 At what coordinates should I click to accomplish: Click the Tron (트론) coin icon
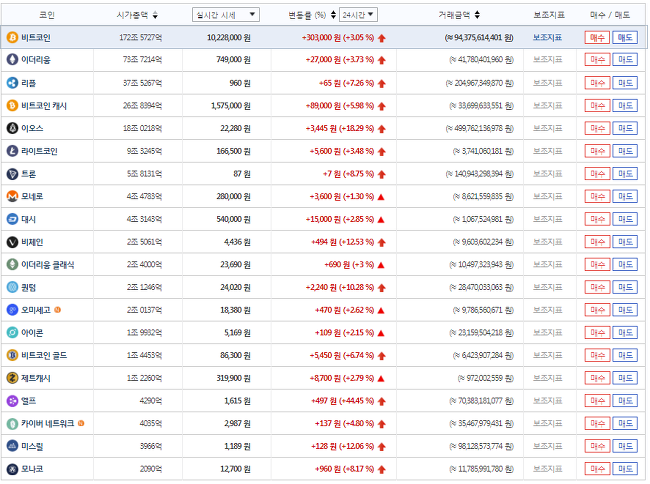12,174
